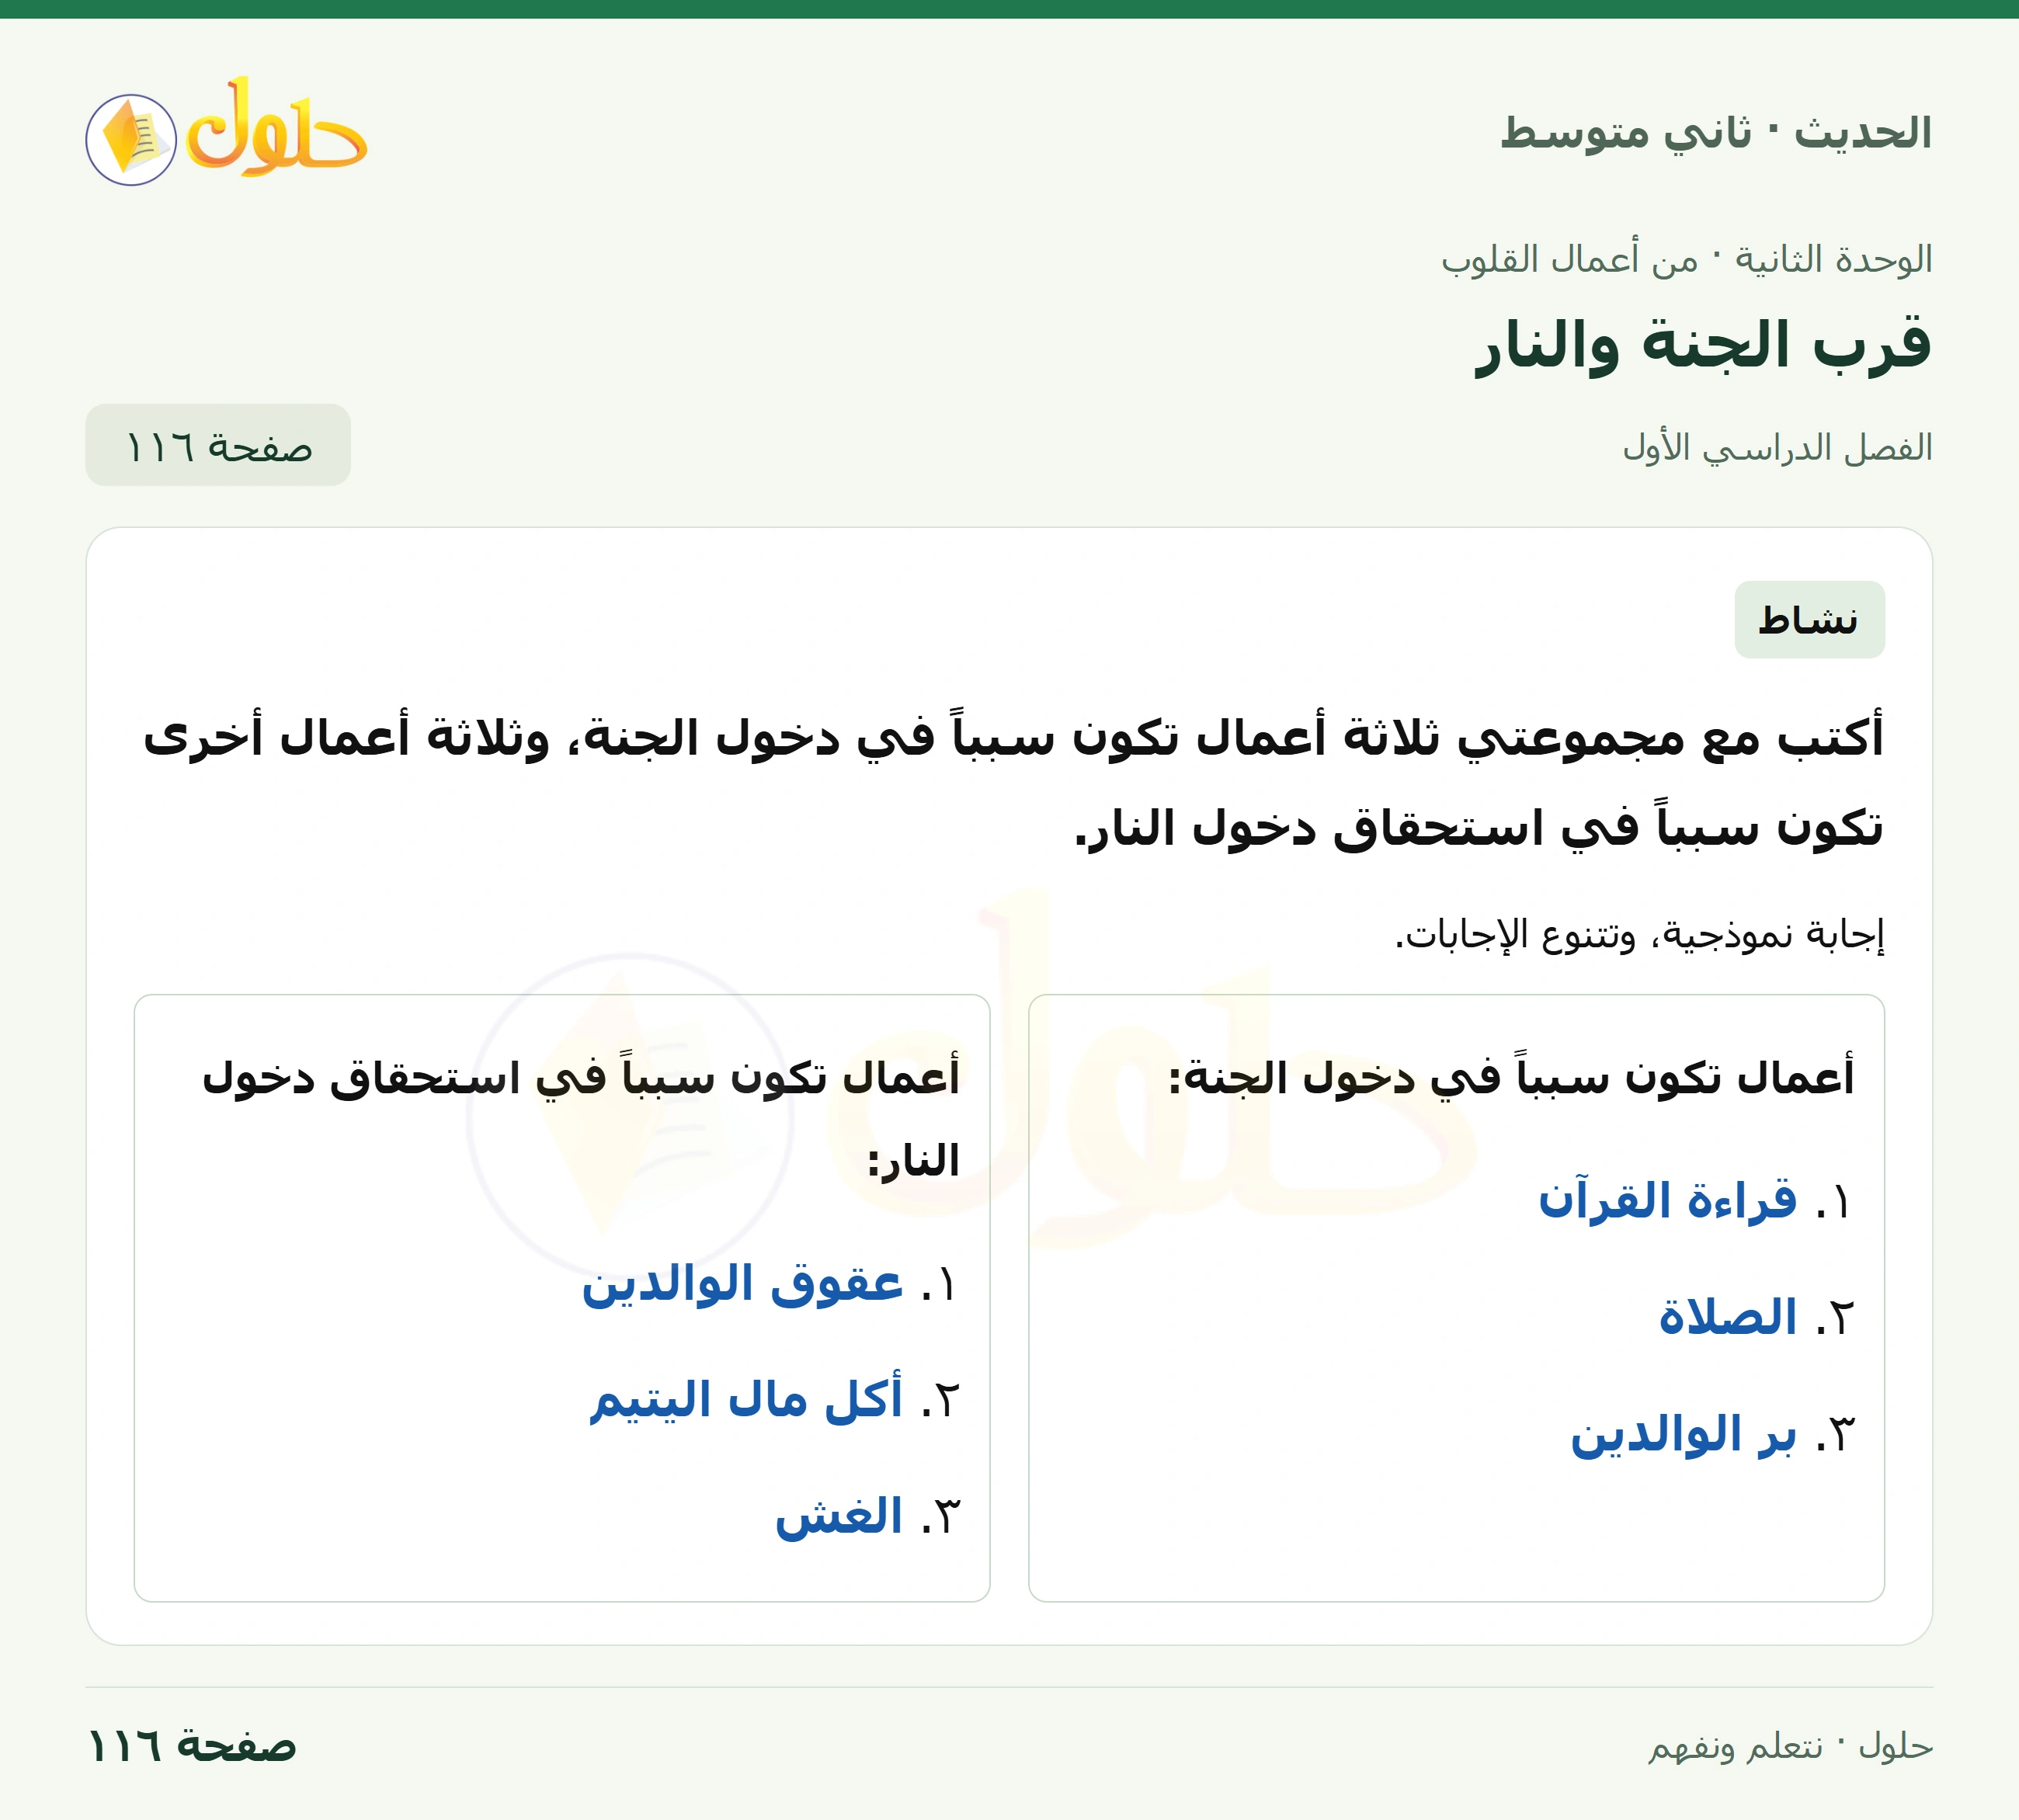Click the footer text حلول · نتعلم ونفهم

point(1790,1746)
